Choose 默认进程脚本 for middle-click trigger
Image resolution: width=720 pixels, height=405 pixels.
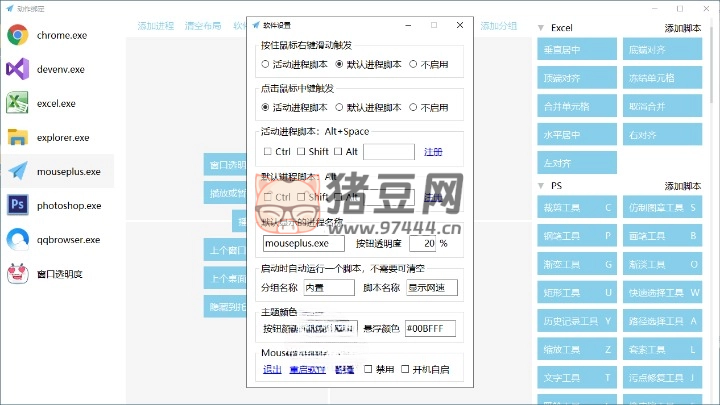pos(340,108)
